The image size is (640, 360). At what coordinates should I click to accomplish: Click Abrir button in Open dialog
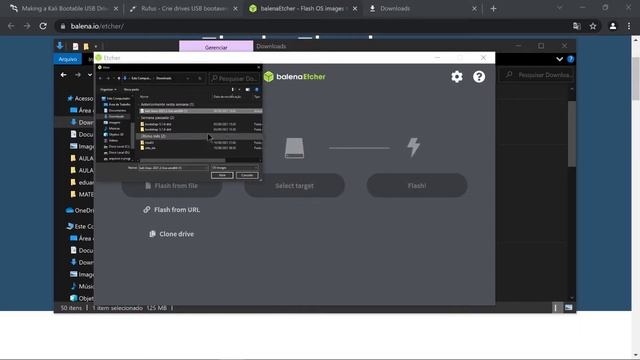point(222,176)
